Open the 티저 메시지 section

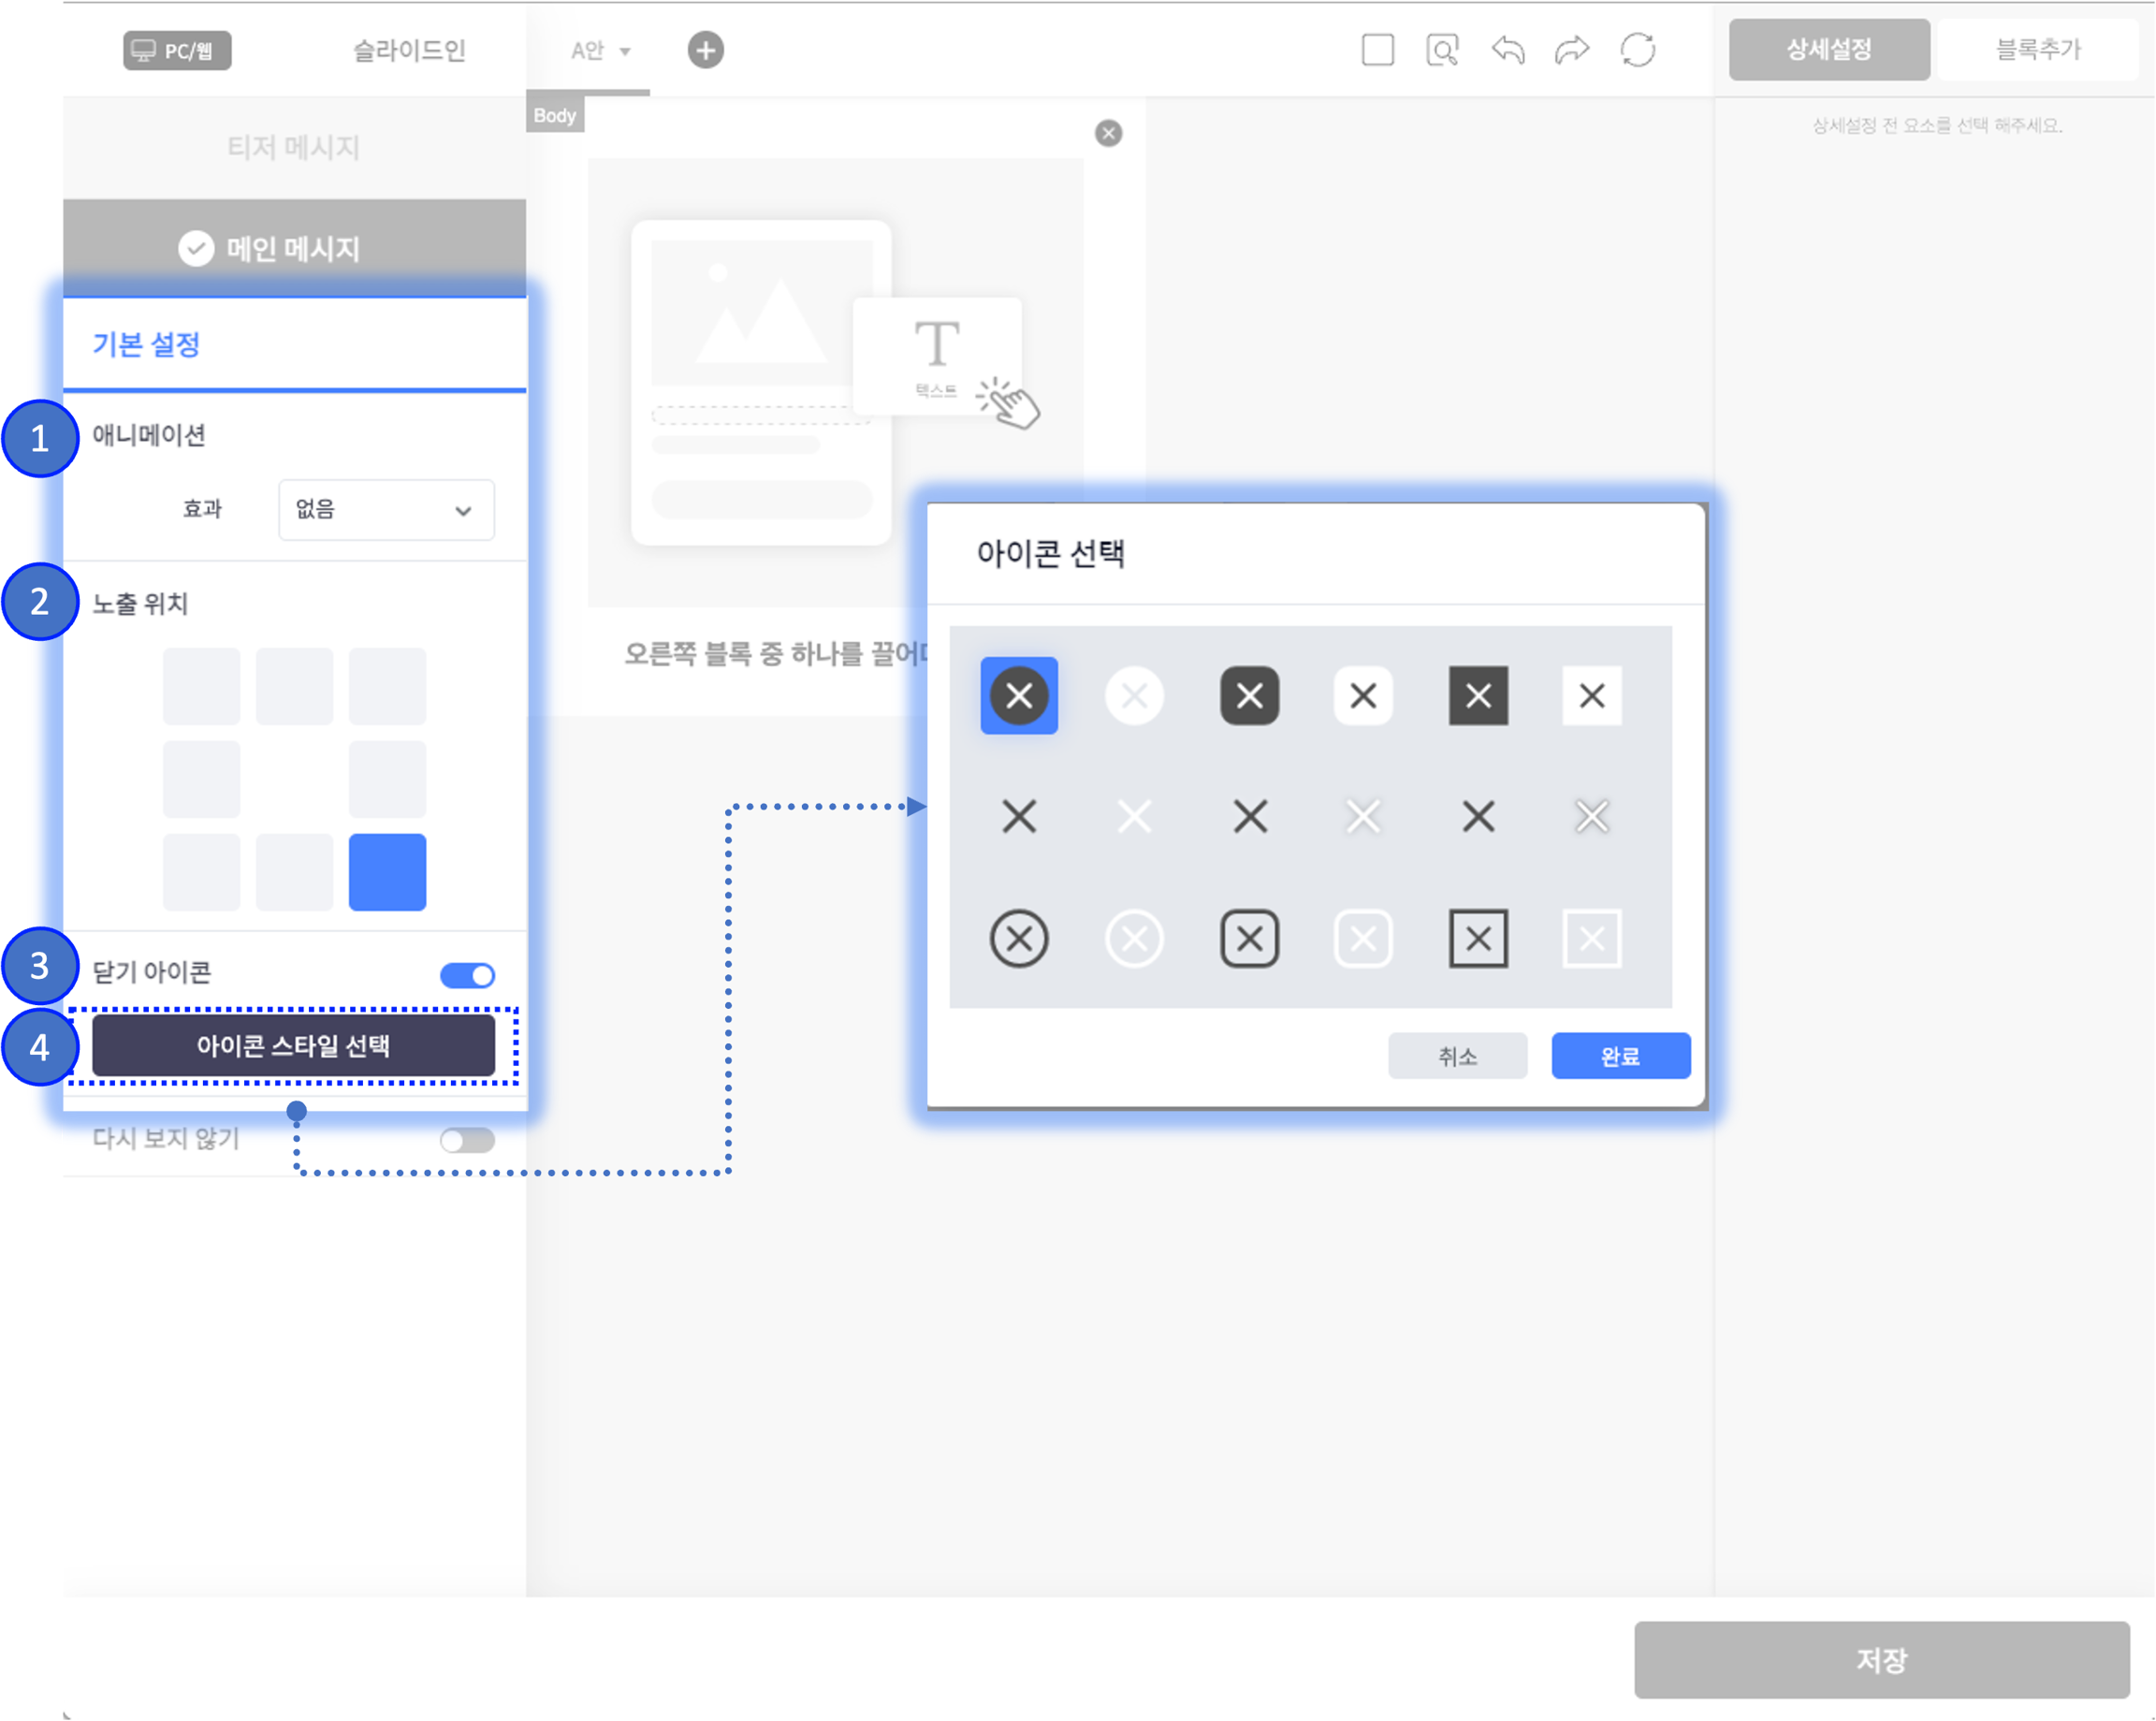pyautogui.click(x=293, y=148)
